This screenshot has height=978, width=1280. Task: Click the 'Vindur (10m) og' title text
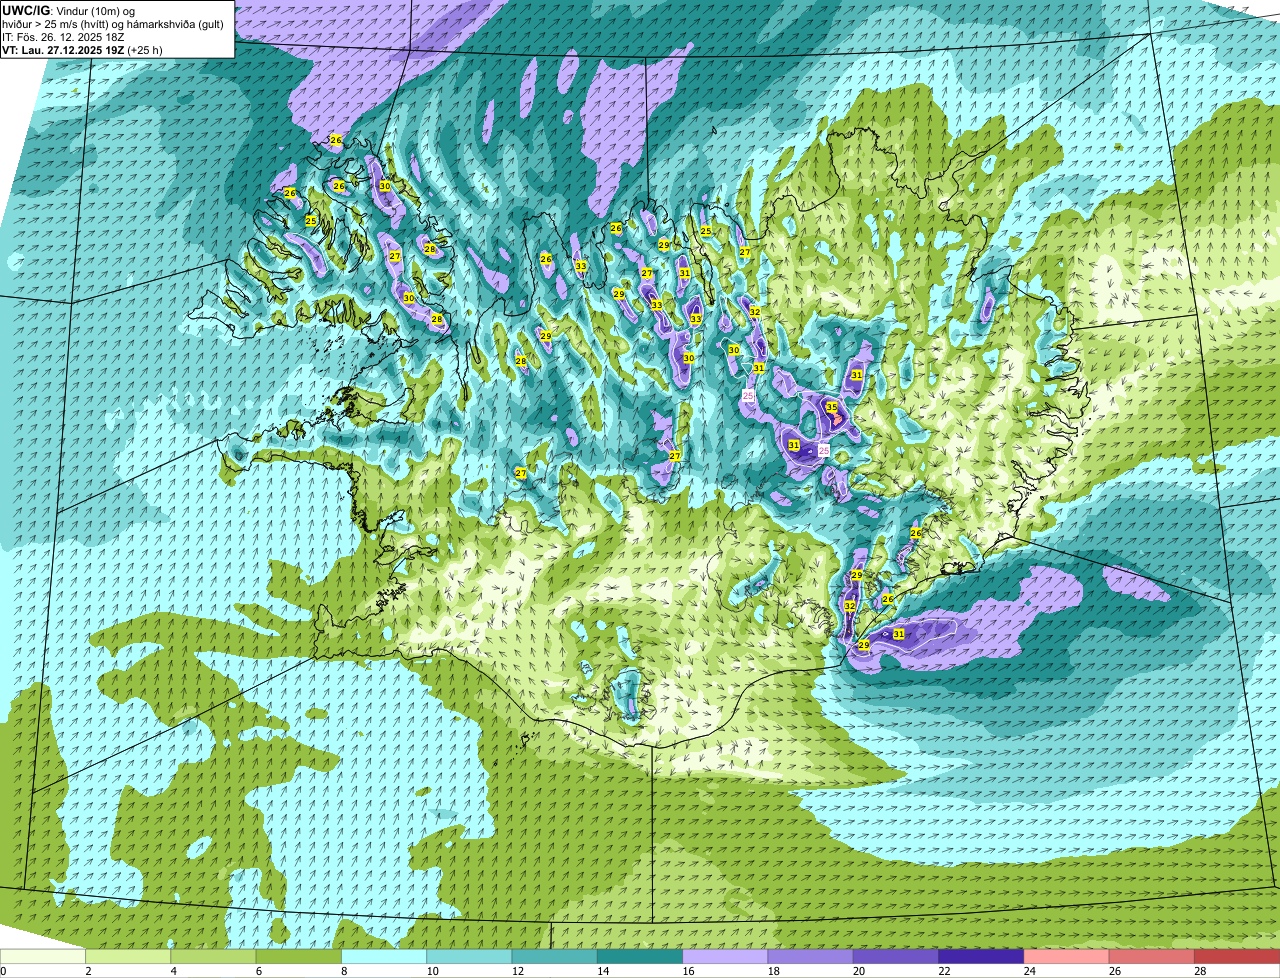(x=94, y=11)
